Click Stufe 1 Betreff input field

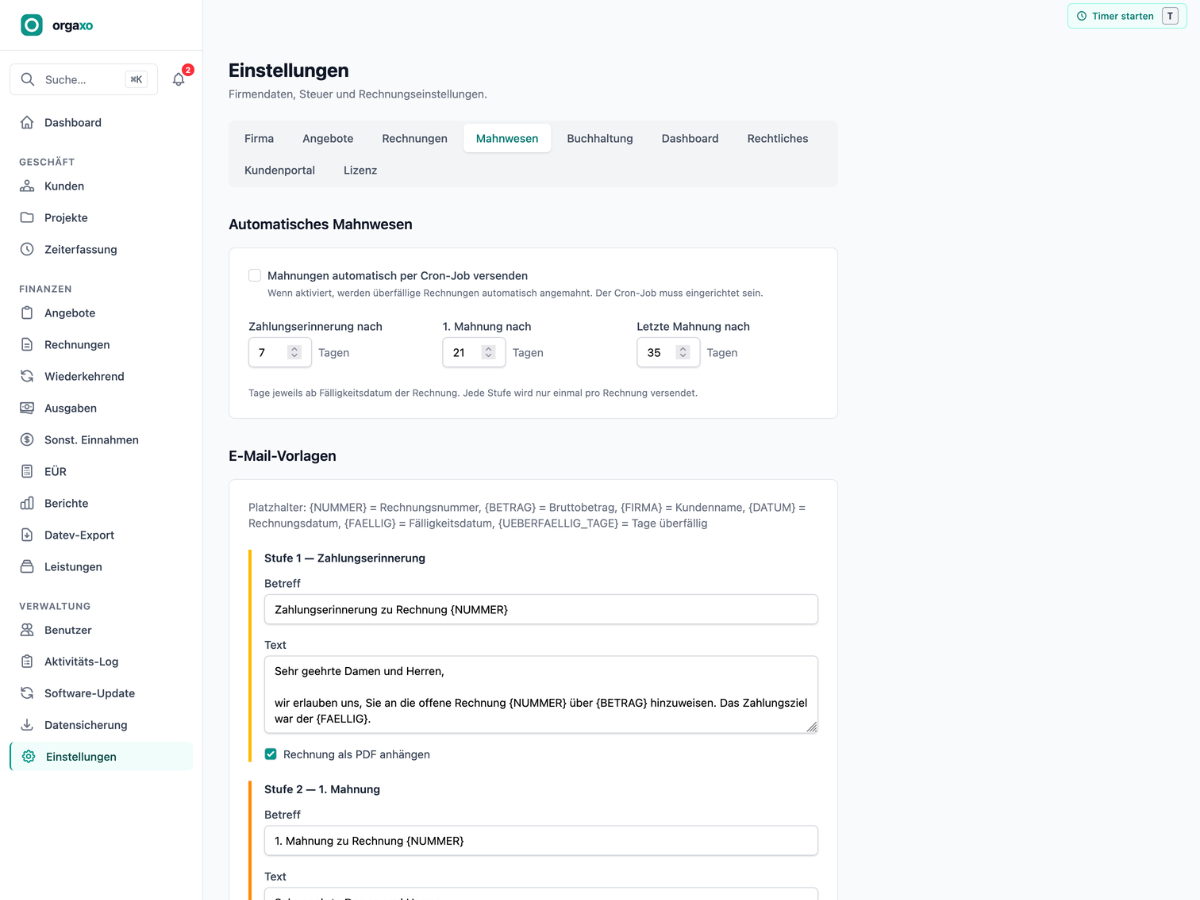pos(541,609)
